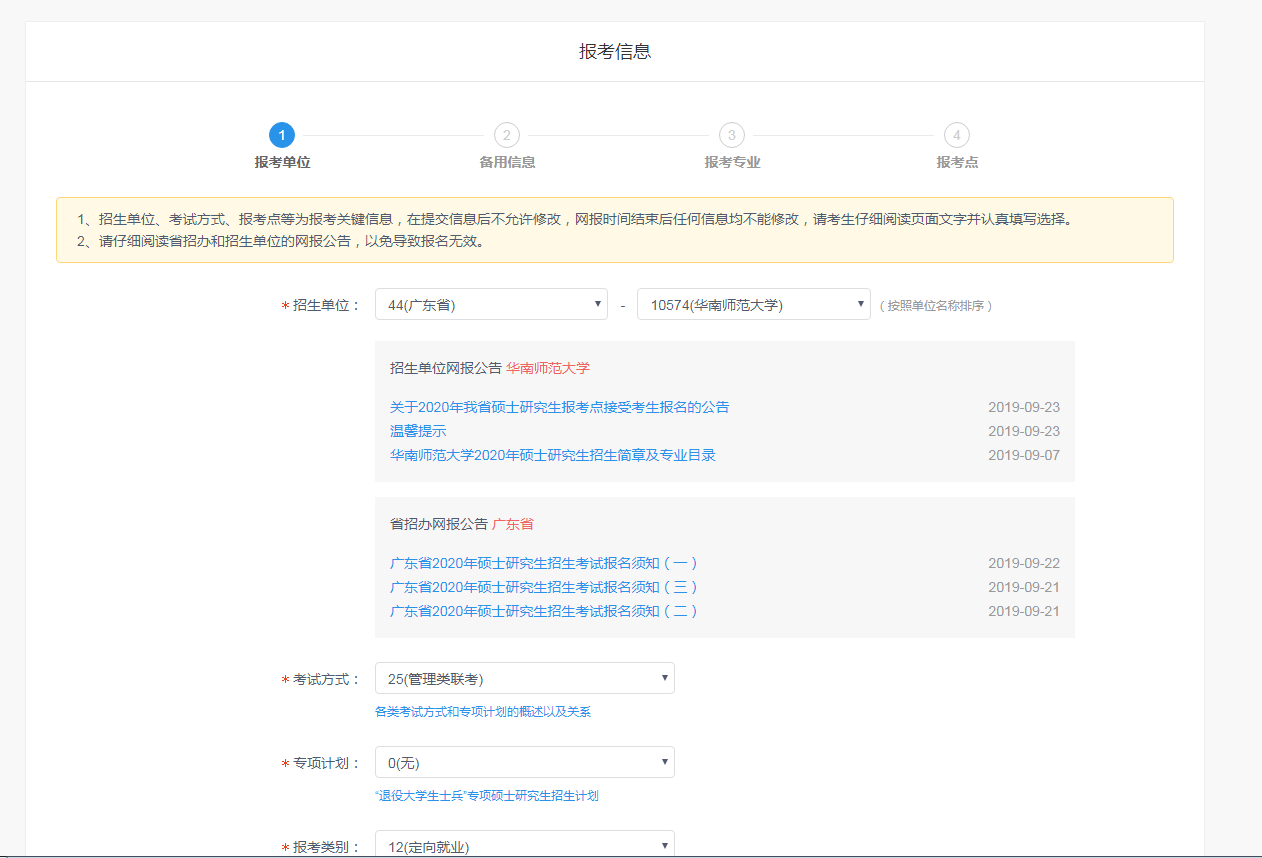Click the 考试方式 dropdown arrow icon
This screenshot has height=858, width=1262.
pos(663,677)
